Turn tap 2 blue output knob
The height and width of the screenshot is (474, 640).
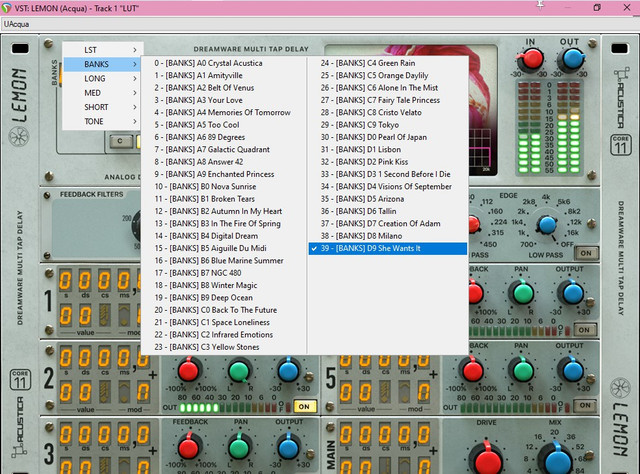289,371
